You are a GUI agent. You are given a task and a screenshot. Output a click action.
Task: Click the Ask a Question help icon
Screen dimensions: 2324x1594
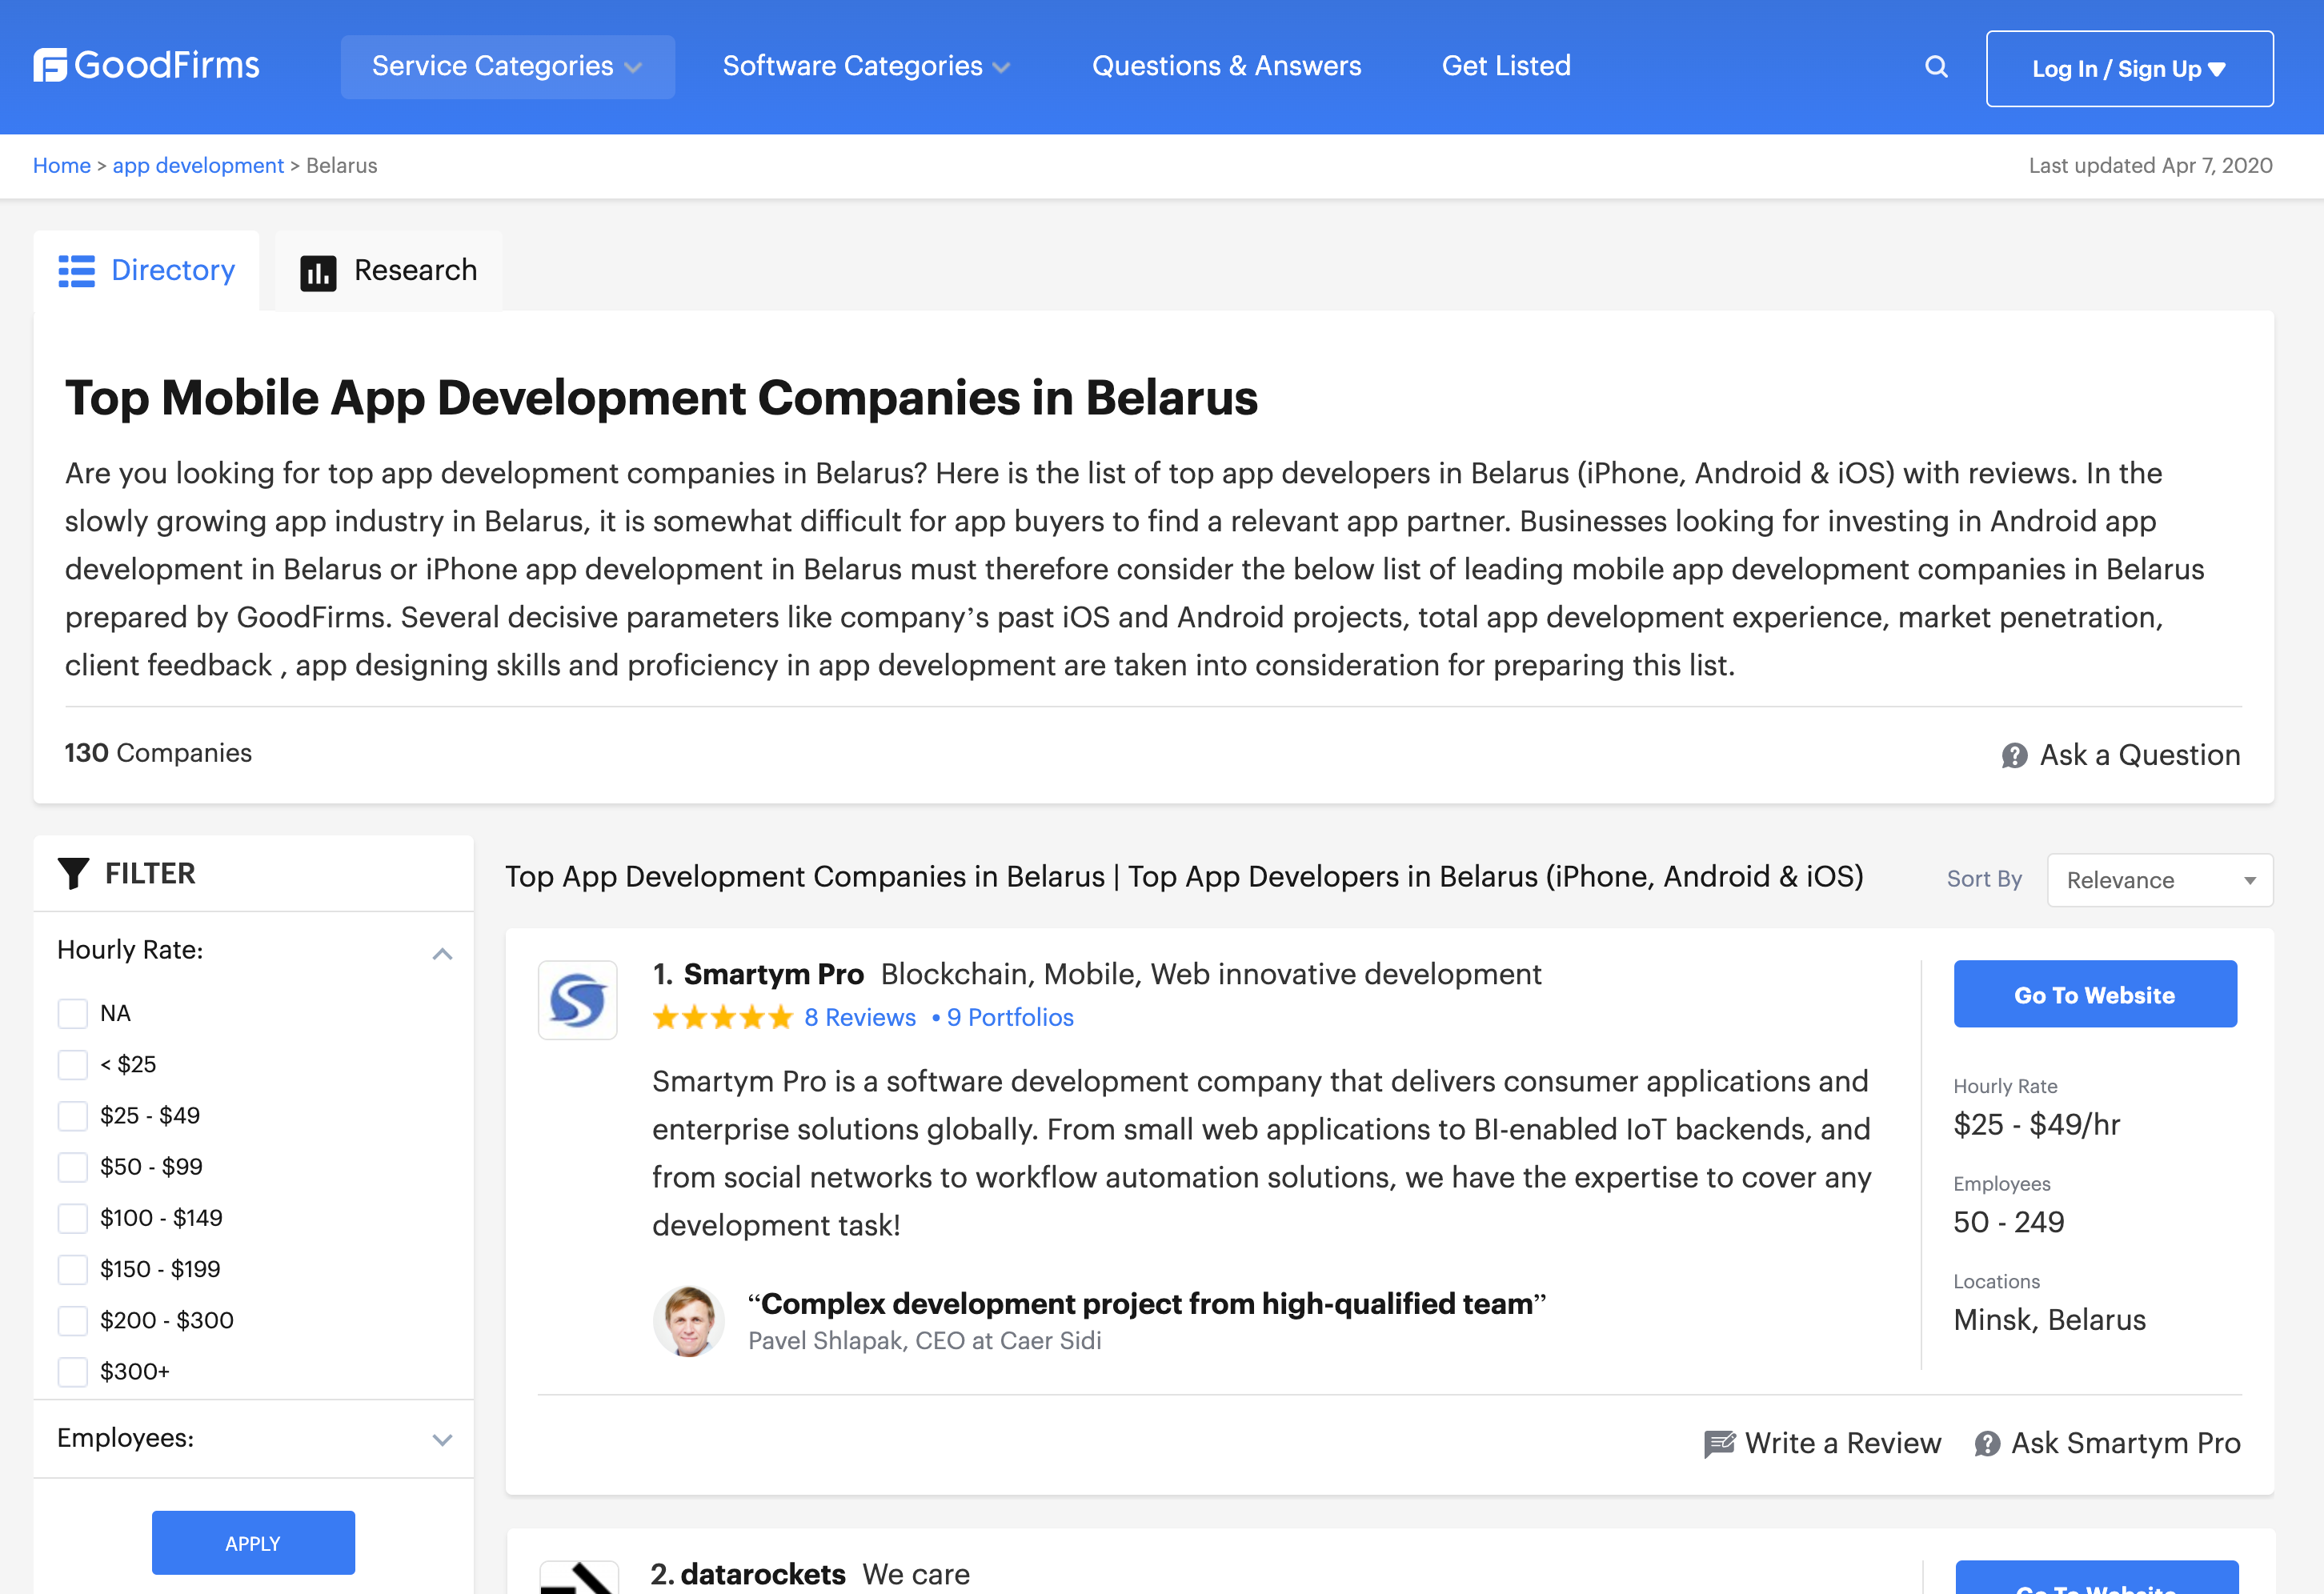2014,756
